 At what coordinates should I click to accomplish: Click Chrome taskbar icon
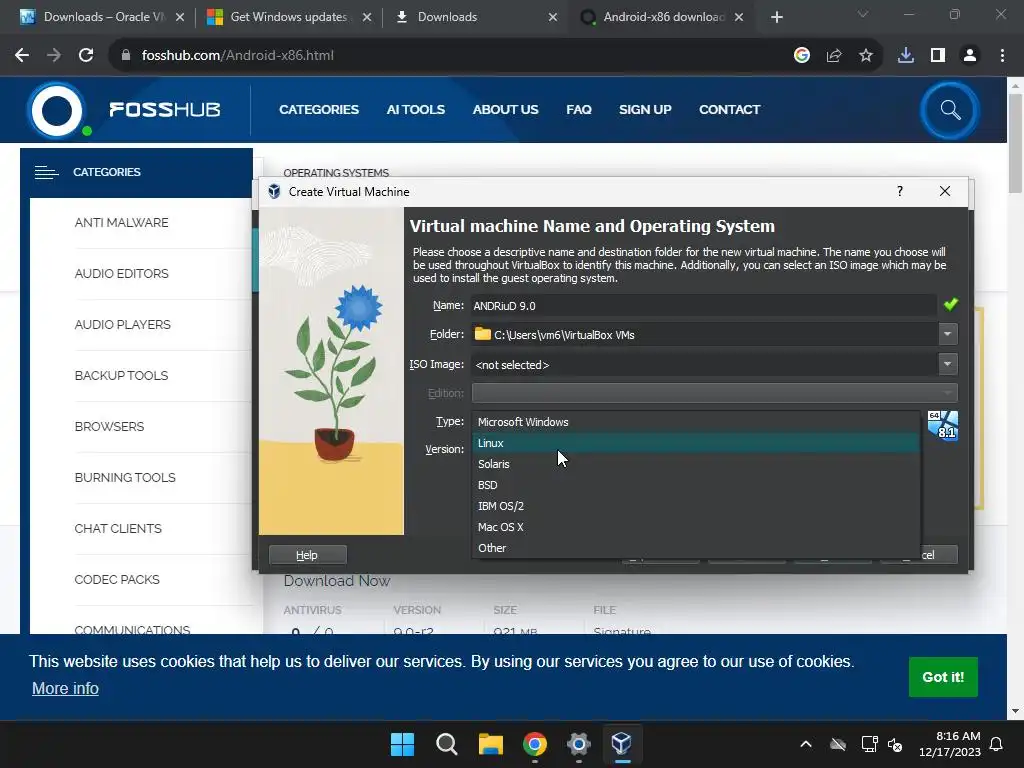coord(535,744)
